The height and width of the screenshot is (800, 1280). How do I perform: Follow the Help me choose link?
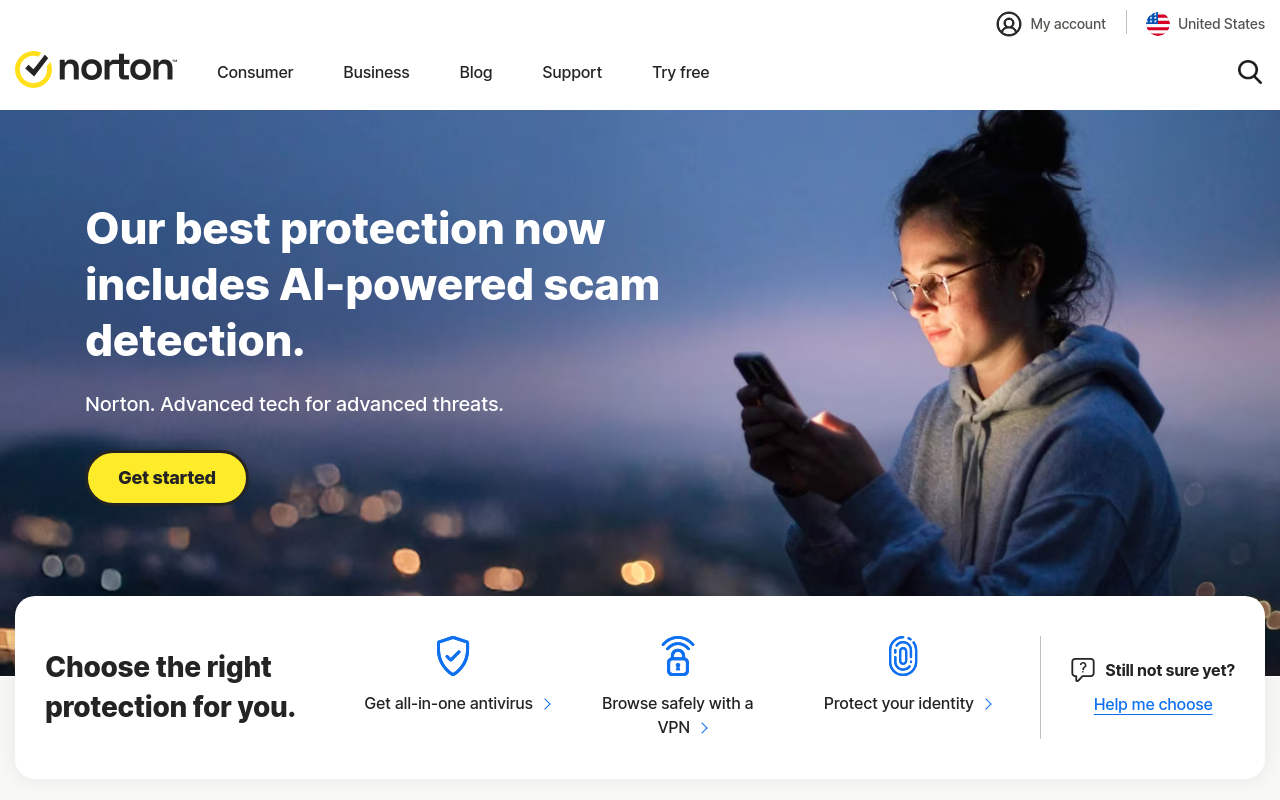click(x=1153, y=704)
